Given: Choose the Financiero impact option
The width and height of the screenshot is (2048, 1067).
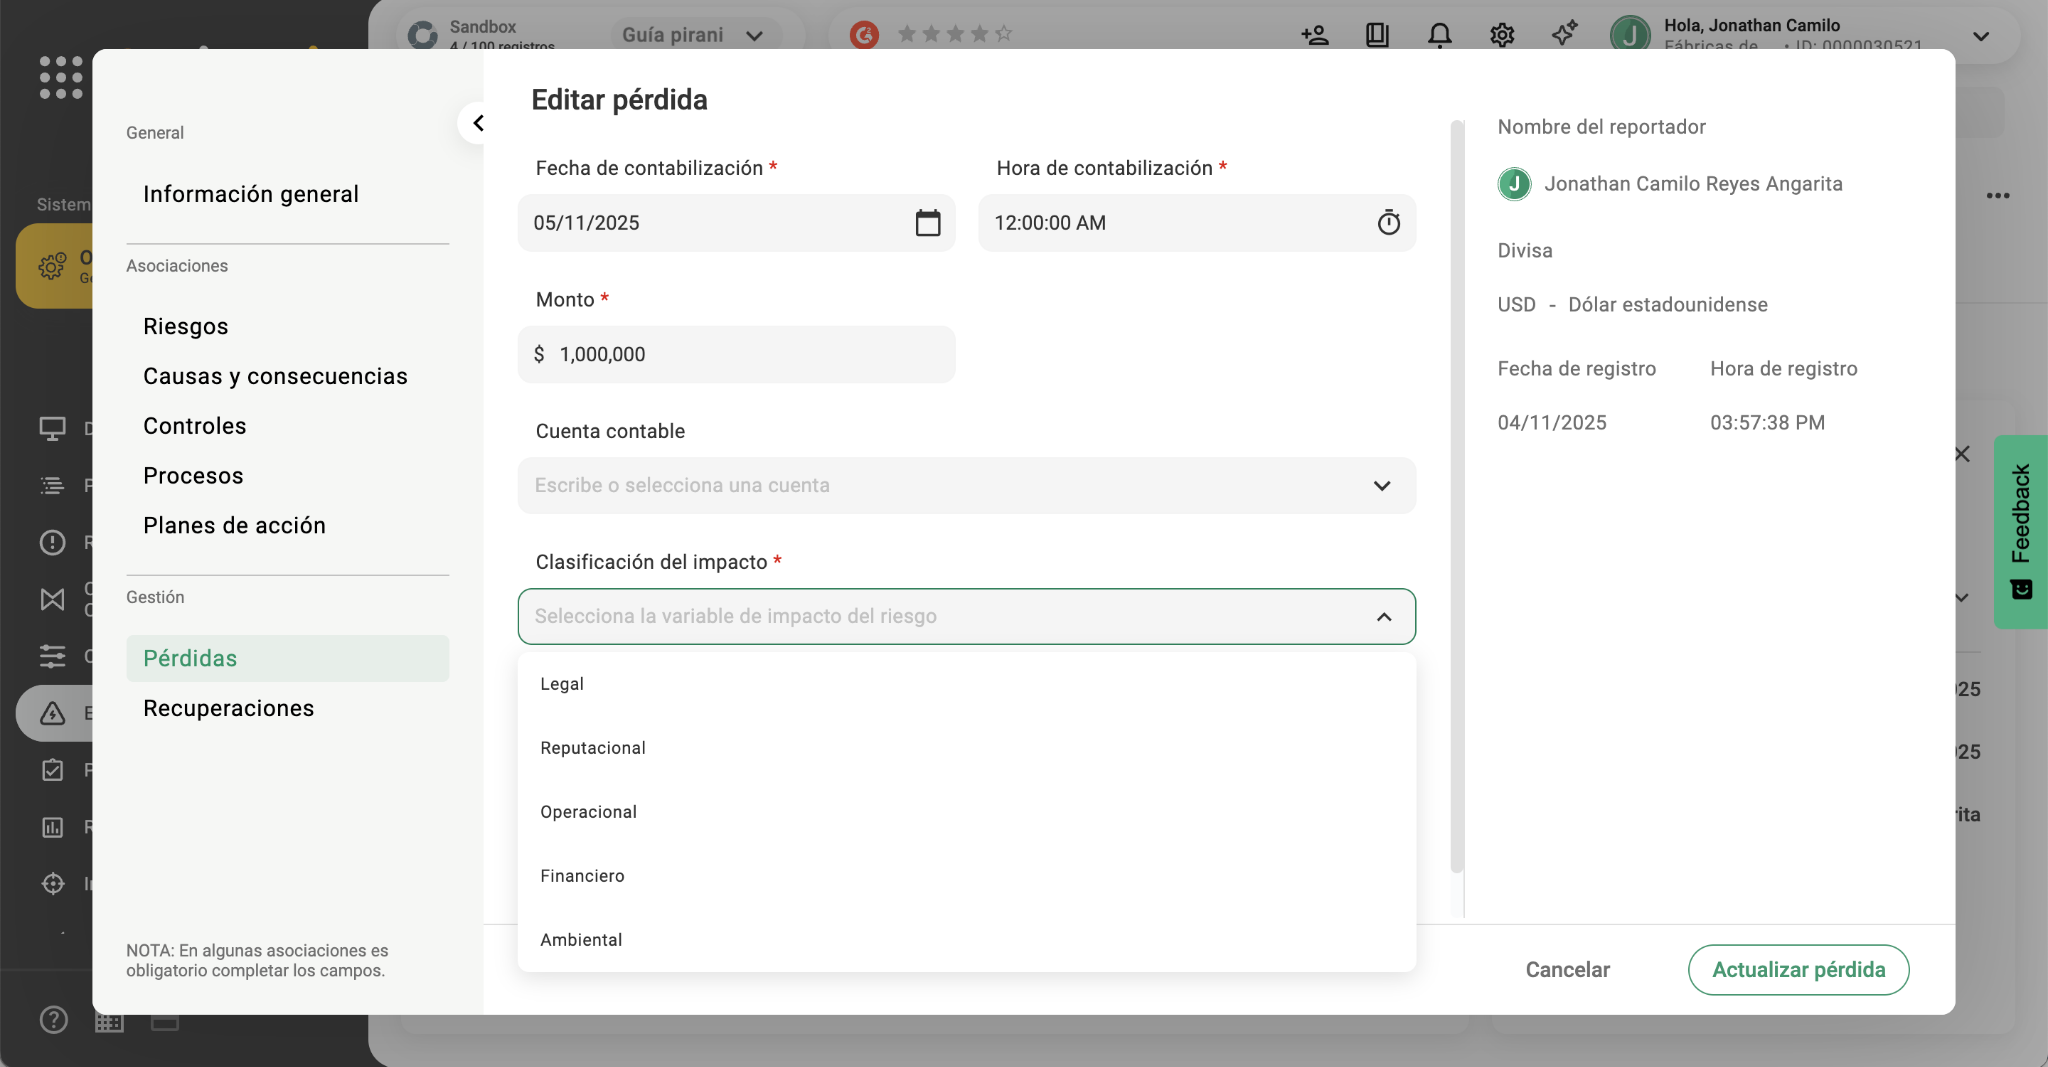Looking at the screenshot, I should [x=582, y=876].
